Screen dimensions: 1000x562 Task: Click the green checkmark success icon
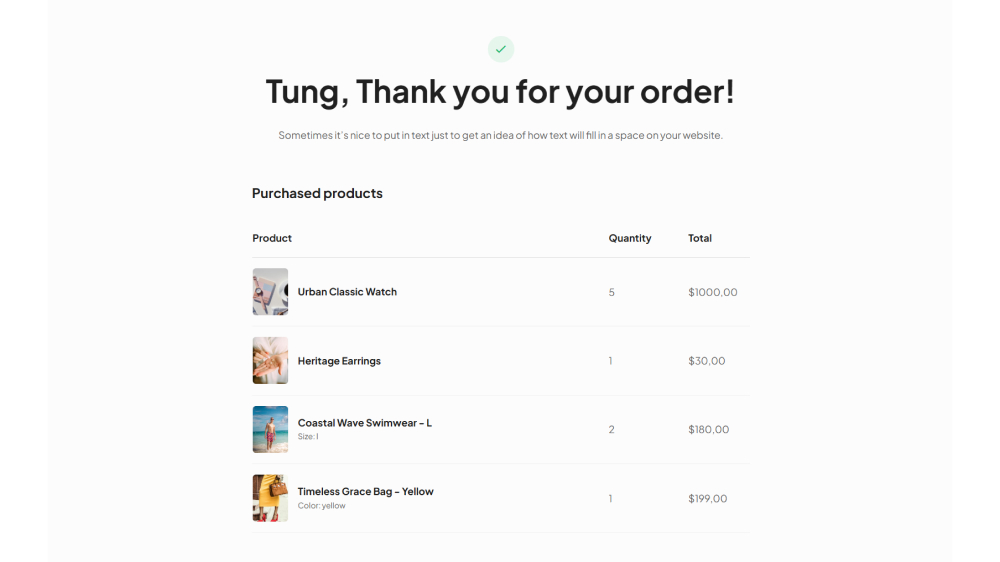[x=500, y=49]
